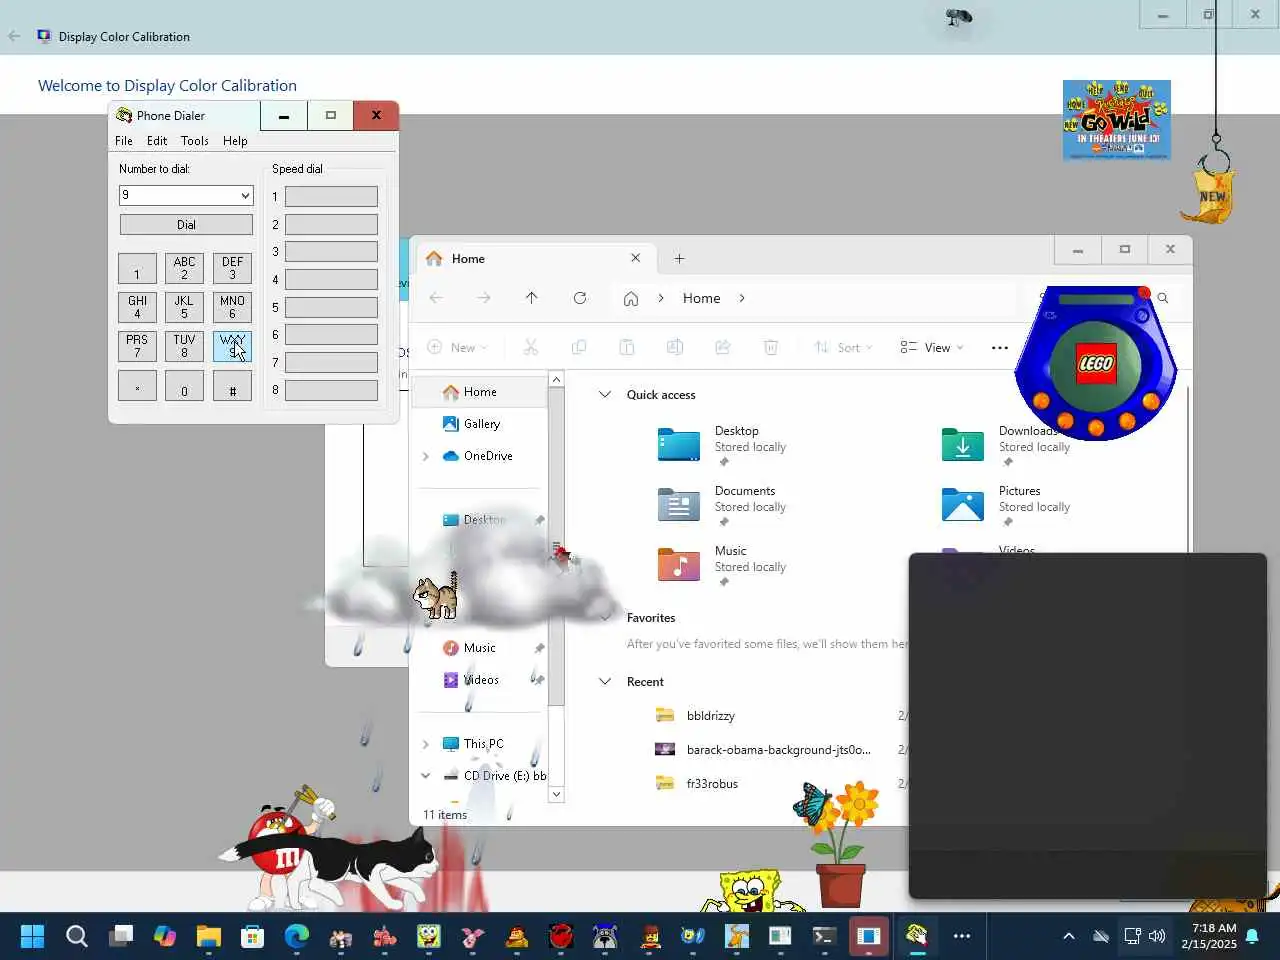Screen dimensions: 1280x960
Task: Refresh the File Explorer Home view
Action: click(x=580, y=298)
